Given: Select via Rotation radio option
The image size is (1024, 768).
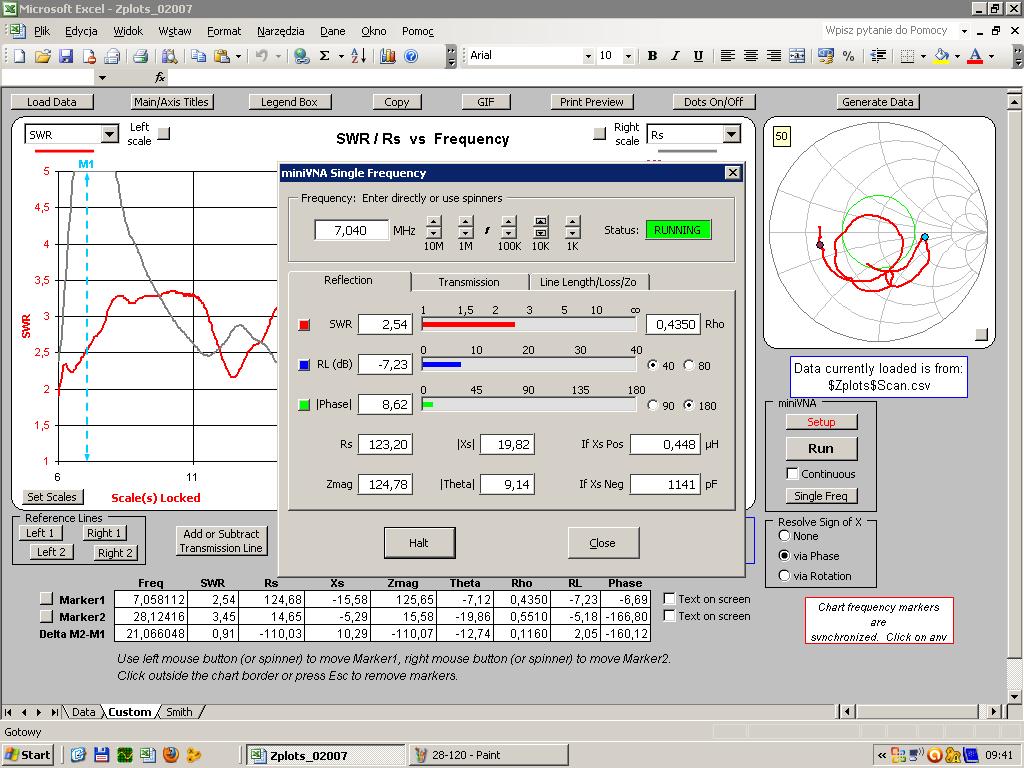Looking at the screenshot, I should pos(784,575).
